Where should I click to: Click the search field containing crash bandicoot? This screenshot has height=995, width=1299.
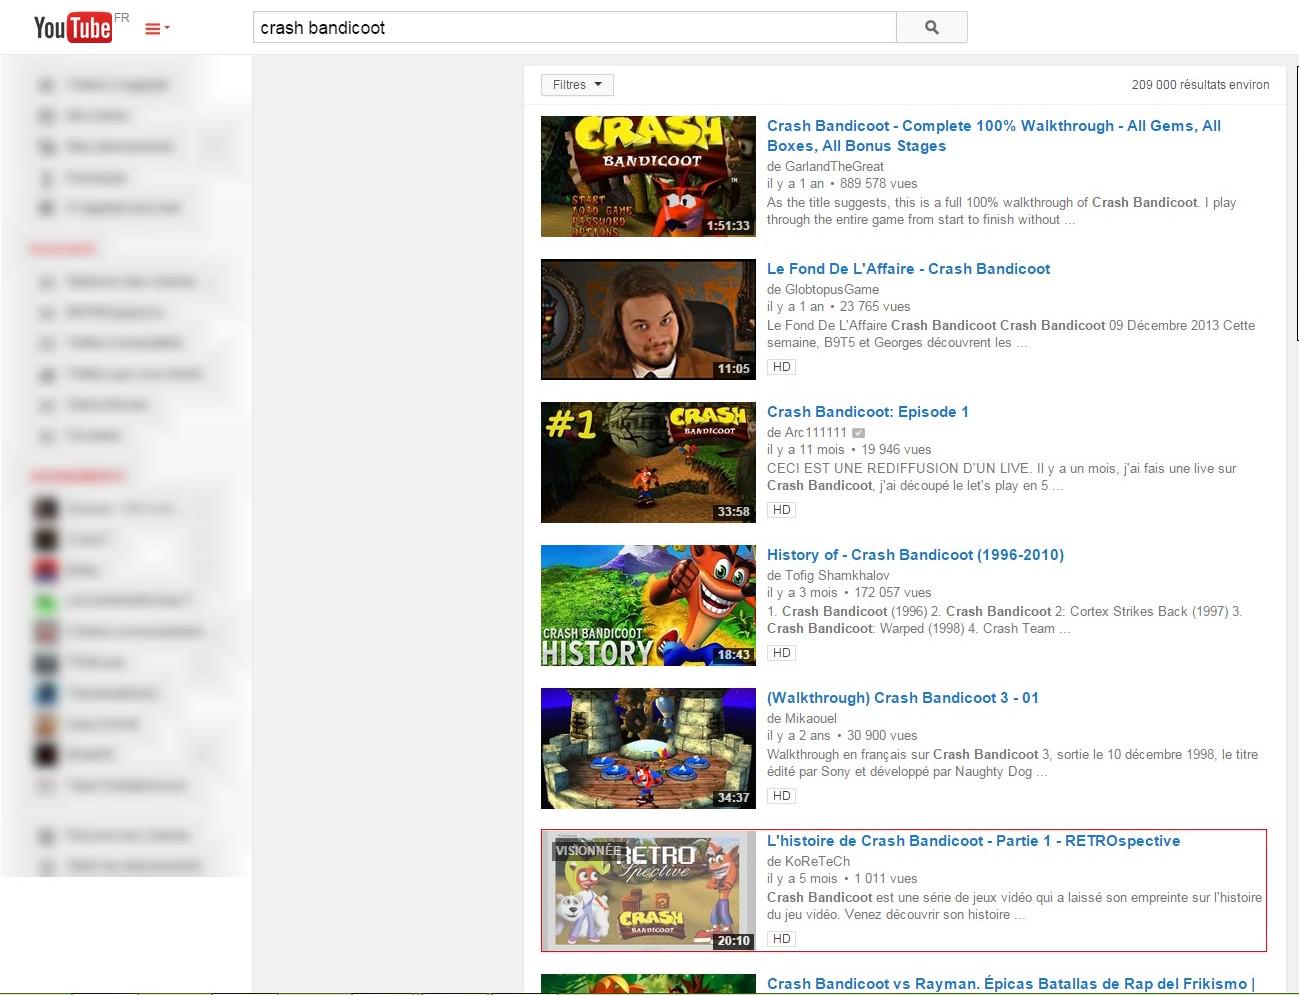575,28
